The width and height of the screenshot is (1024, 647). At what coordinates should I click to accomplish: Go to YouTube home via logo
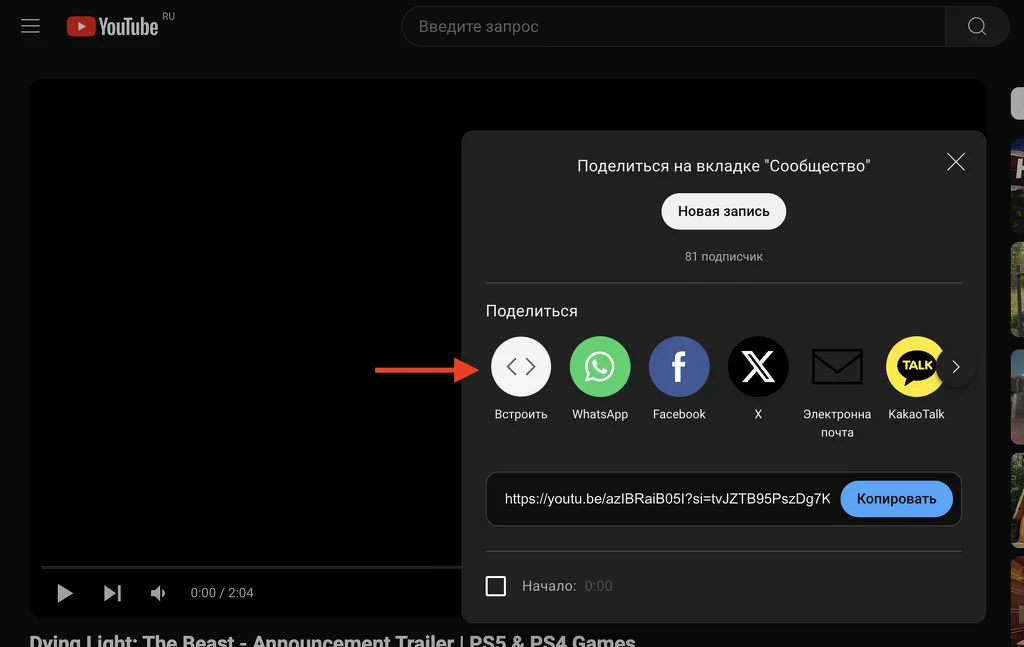click(112, 26)
